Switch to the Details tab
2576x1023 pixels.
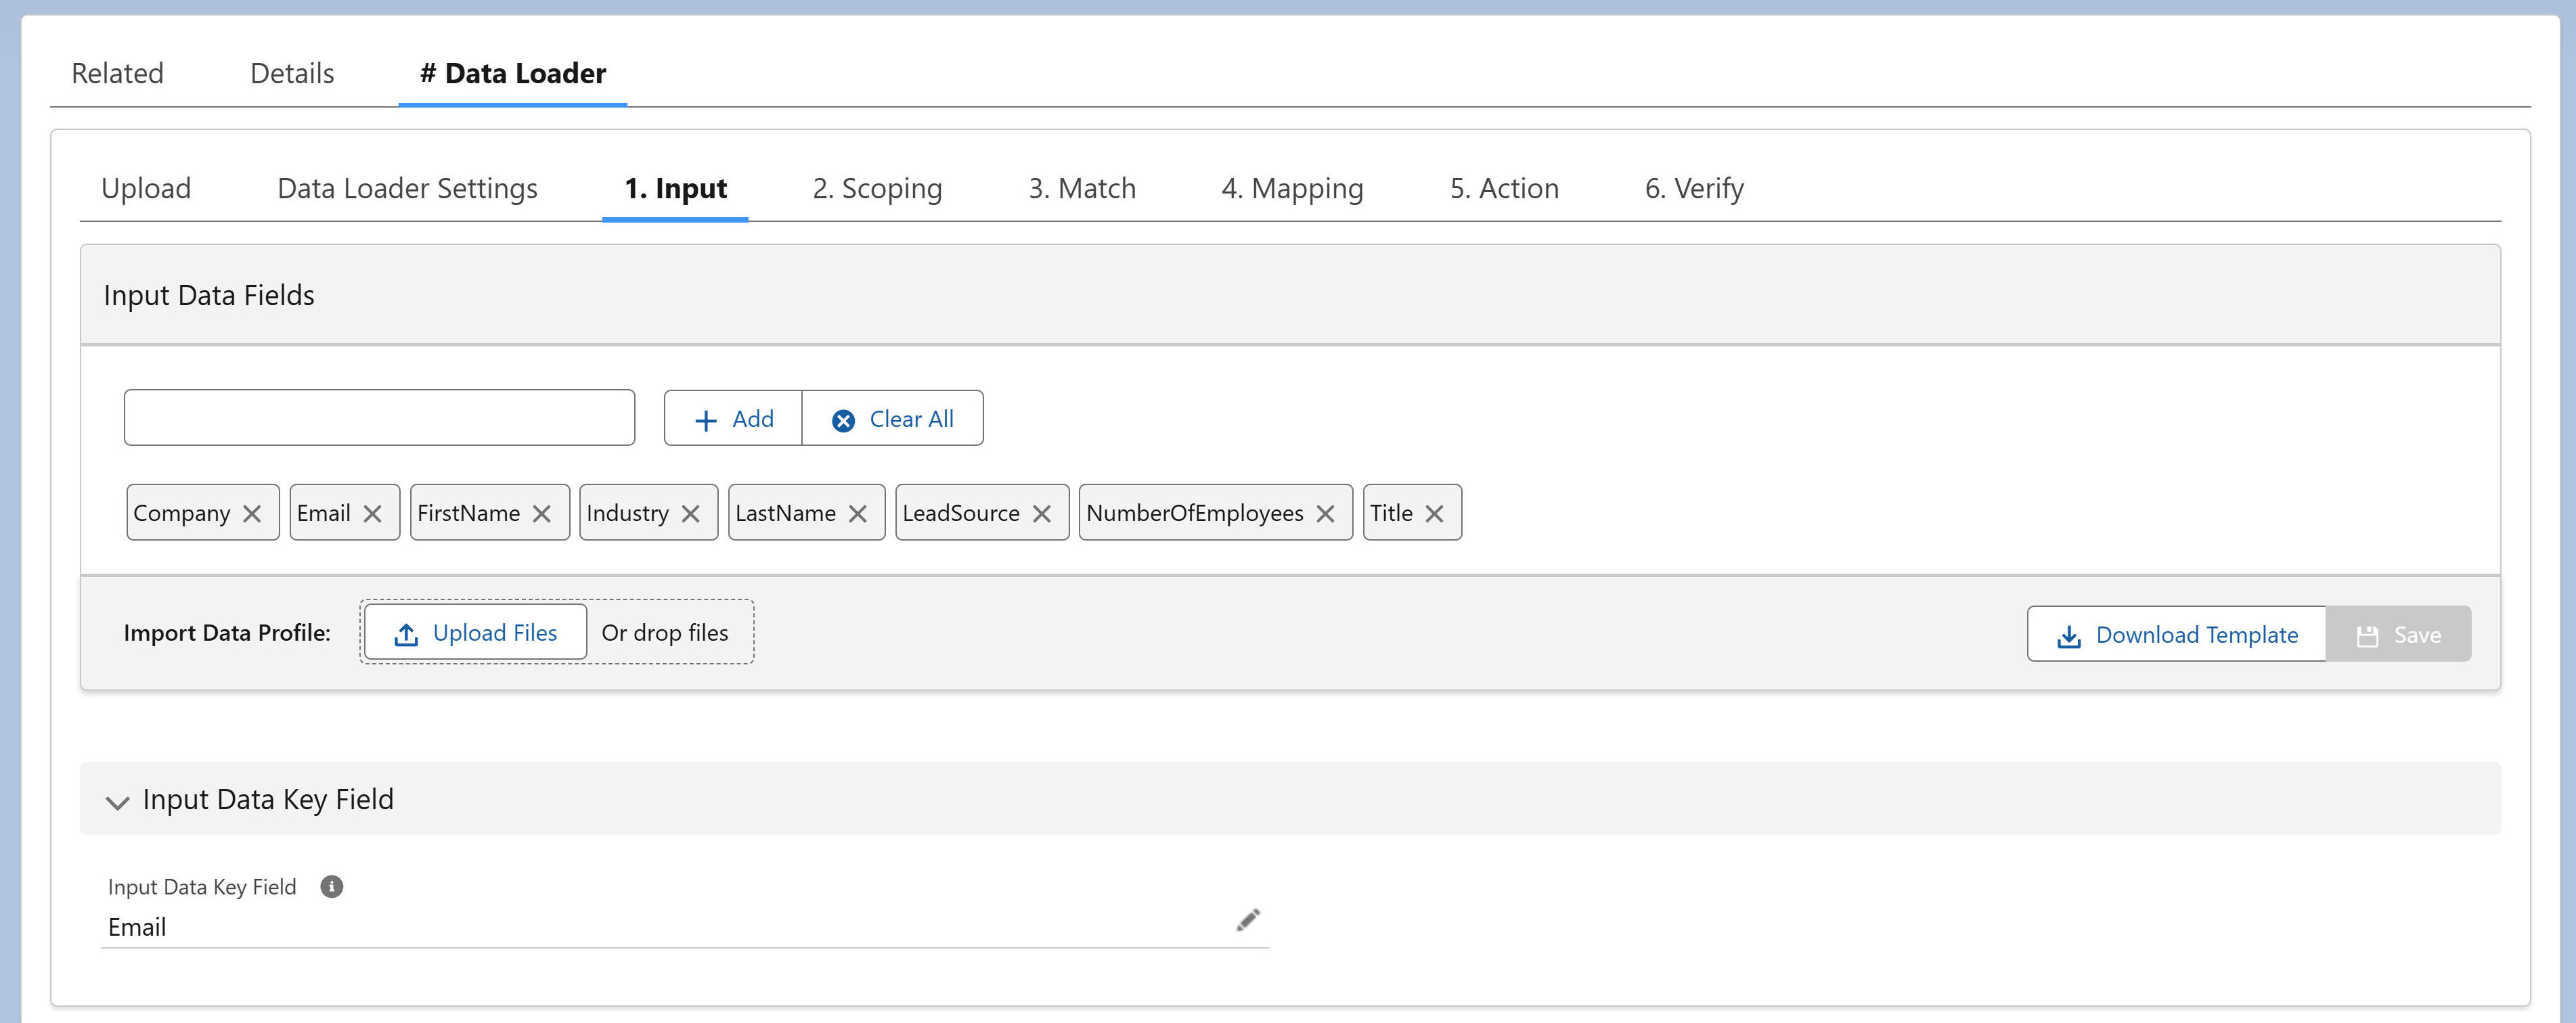tap(292, 74)
